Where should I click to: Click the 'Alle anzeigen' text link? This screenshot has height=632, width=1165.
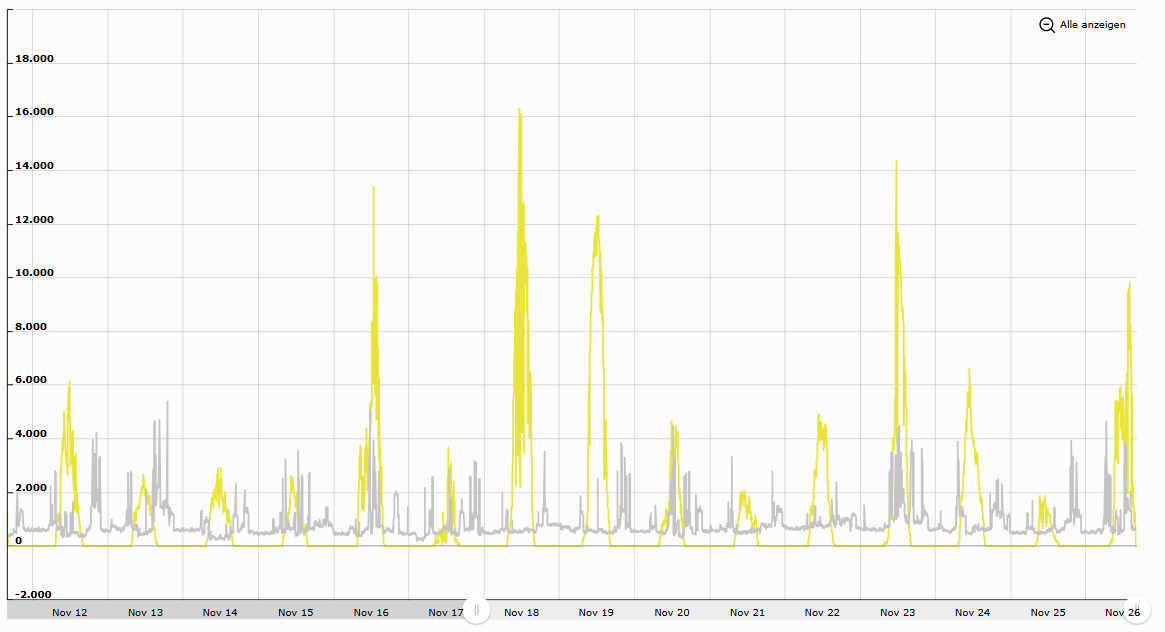coord(1093,25)
